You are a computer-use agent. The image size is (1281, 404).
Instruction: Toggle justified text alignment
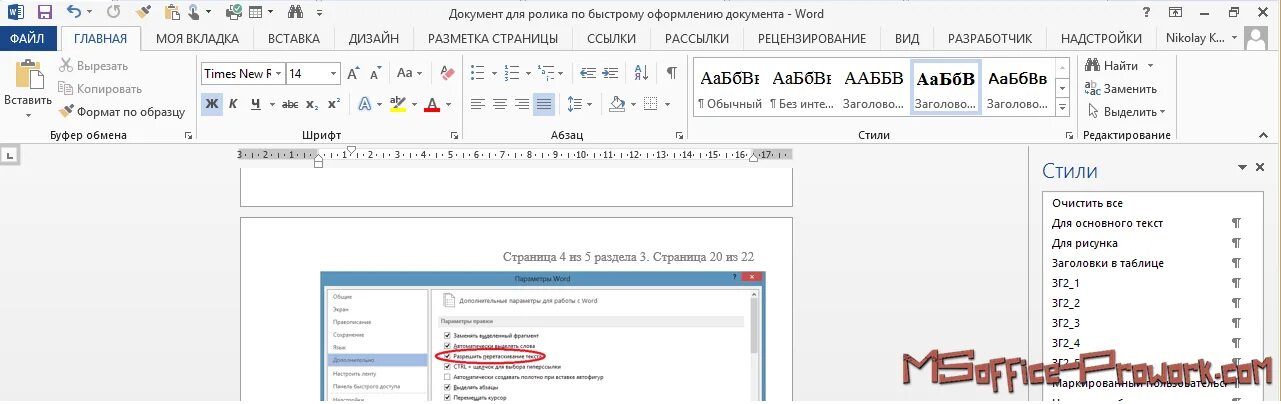tap(544, 104)
